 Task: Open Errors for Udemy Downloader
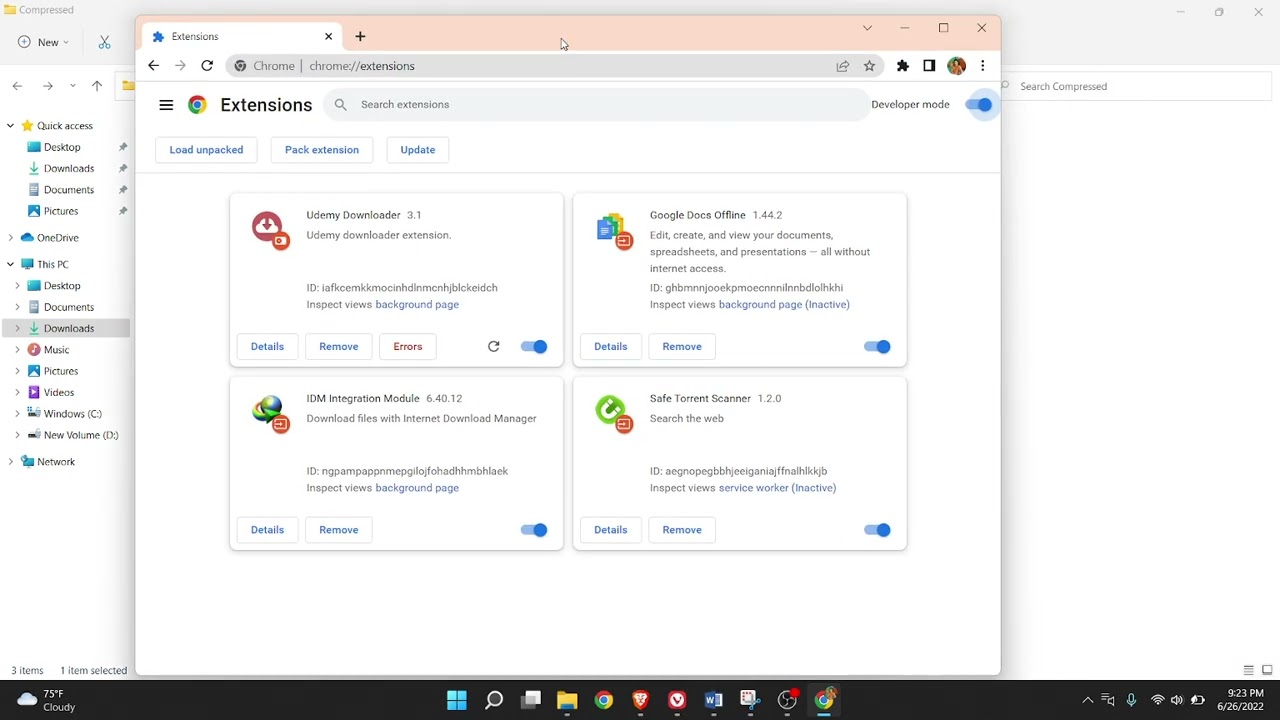pyautogui.click(x=408, y=347)
